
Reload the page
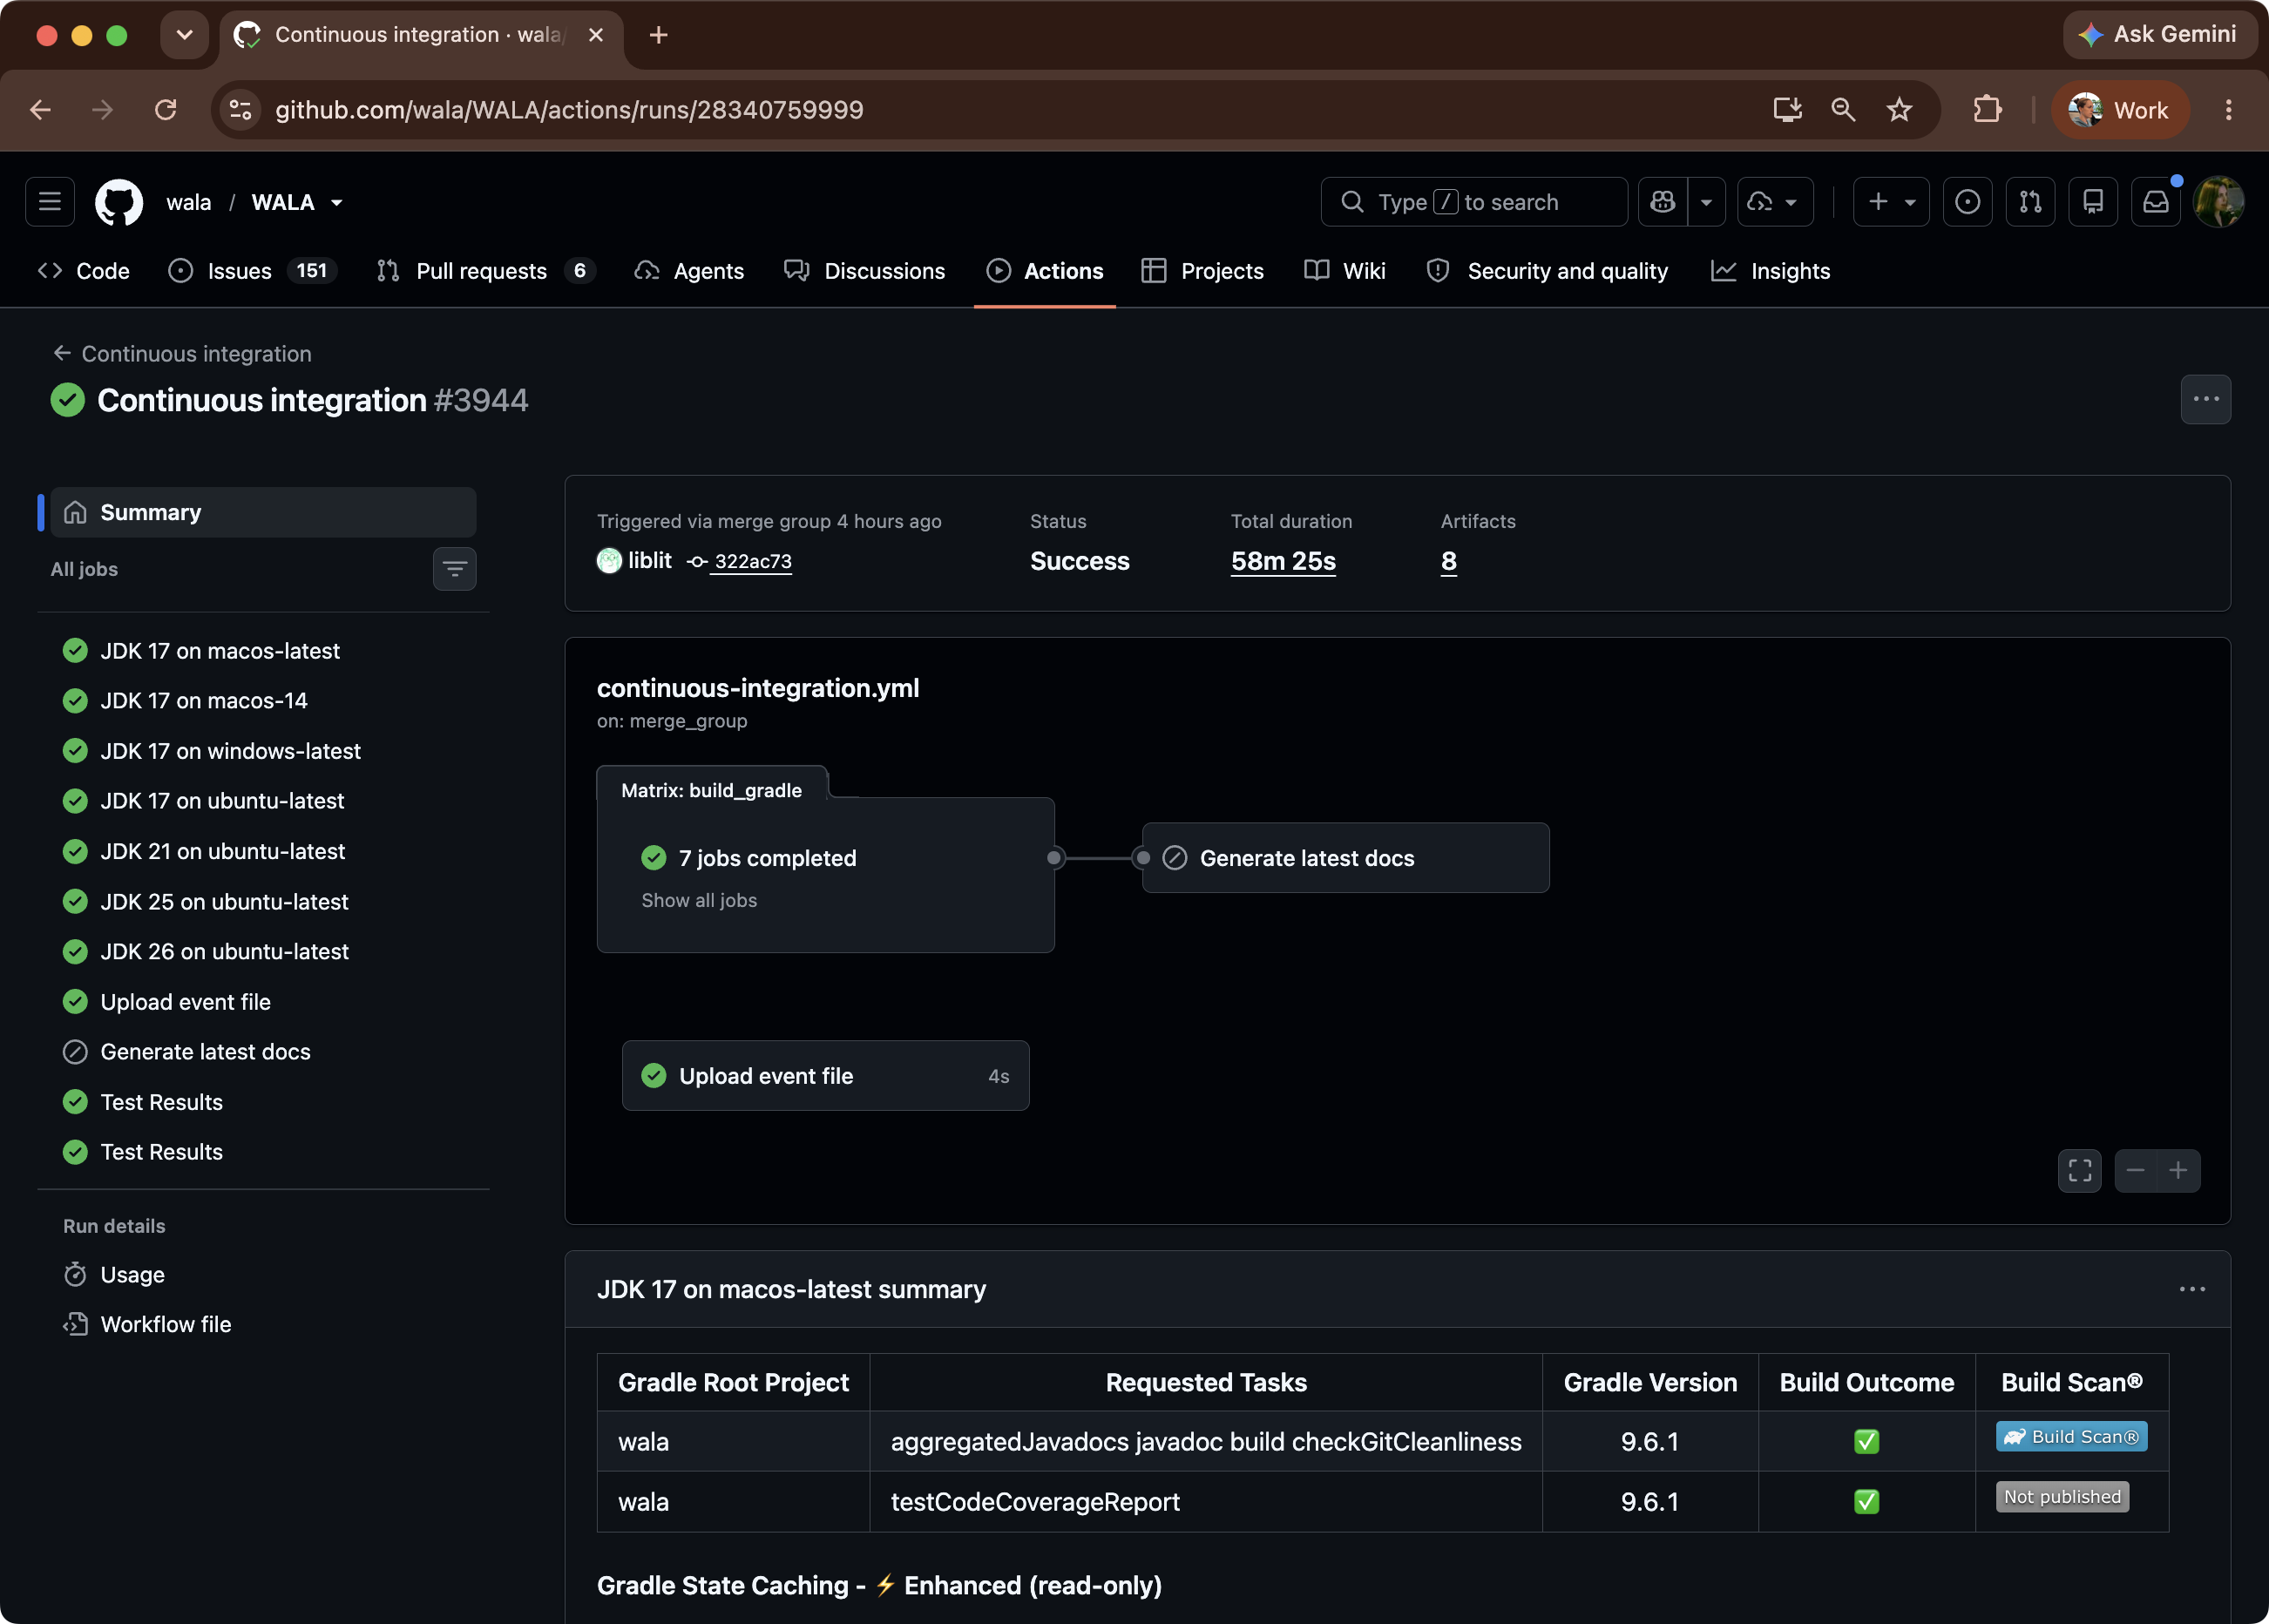coord(166,110)
